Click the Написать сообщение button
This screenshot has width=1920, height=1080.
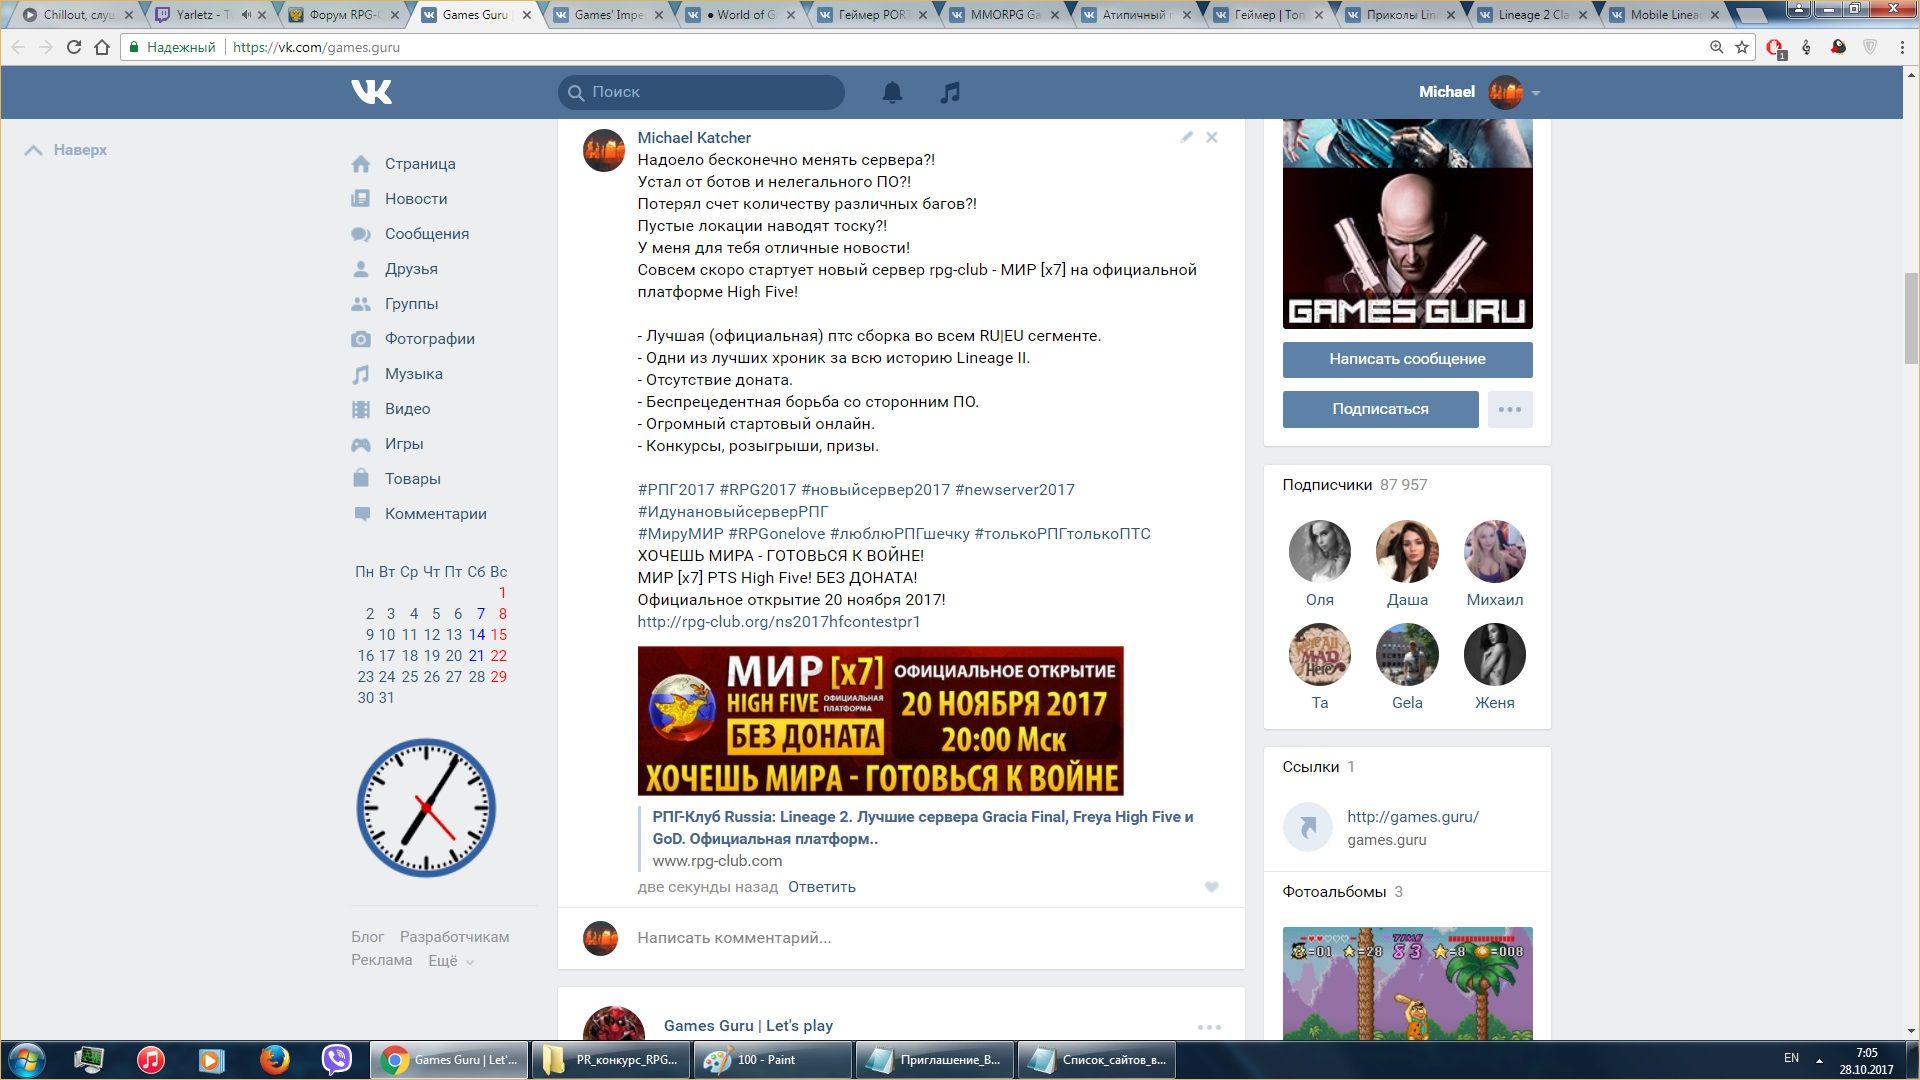pos(1407,359)
